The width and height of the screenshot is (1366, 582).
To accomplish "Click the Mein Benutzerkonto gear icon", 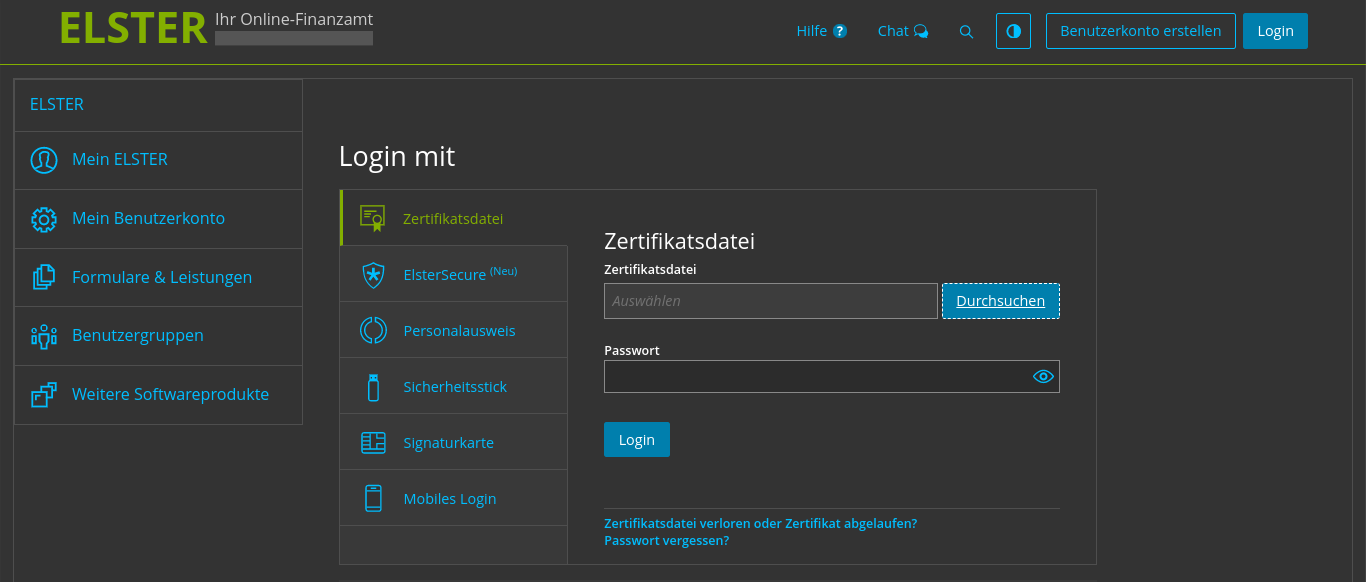I will point(44,219).
